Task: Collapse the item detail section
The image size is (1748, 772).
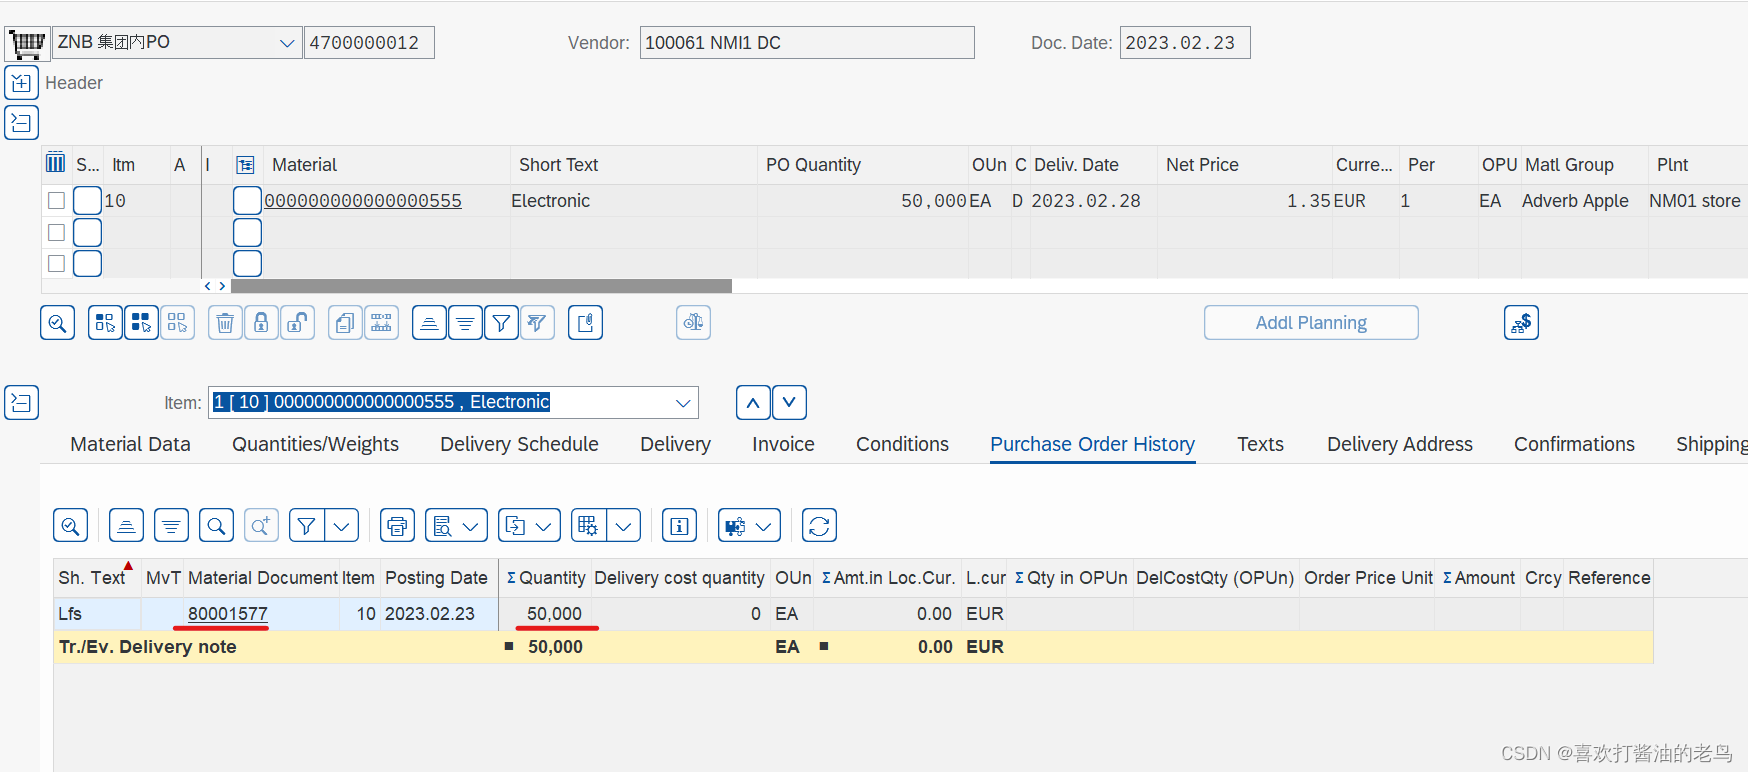Action: pos(21,403)
